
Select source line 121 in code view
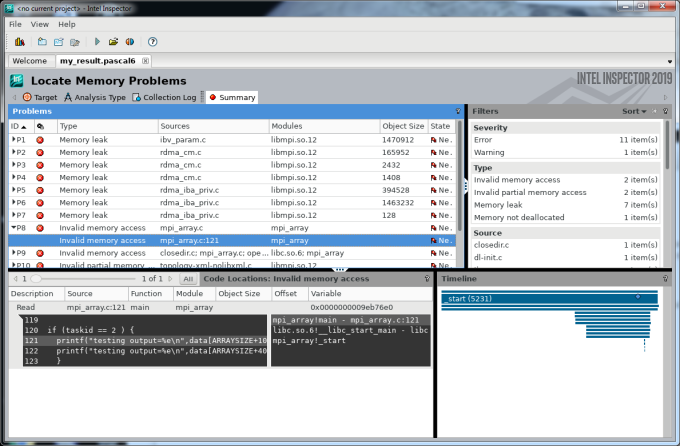pos(145,341)
